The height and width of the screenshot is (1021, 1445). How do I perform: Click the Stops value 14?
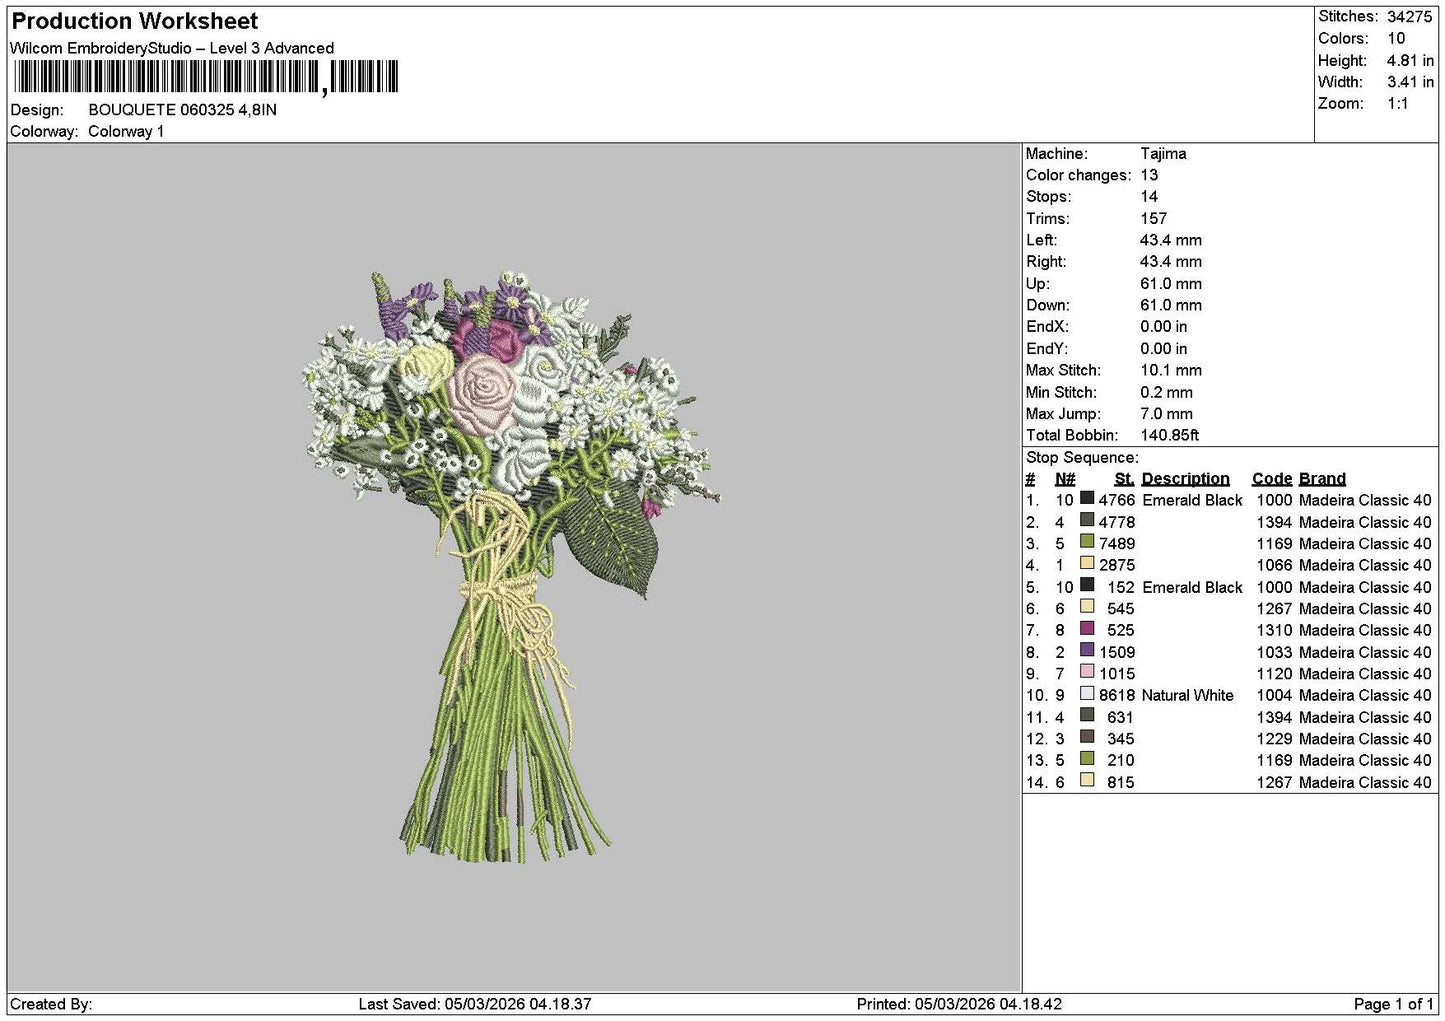pos(1149,197)
